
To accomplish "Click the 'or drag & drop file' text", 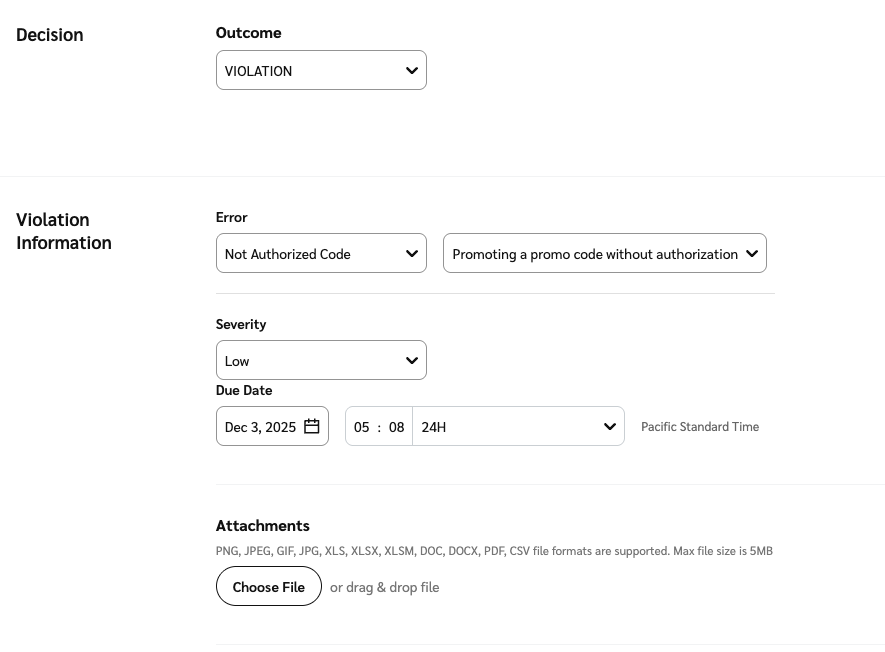I will click(385, 587).
